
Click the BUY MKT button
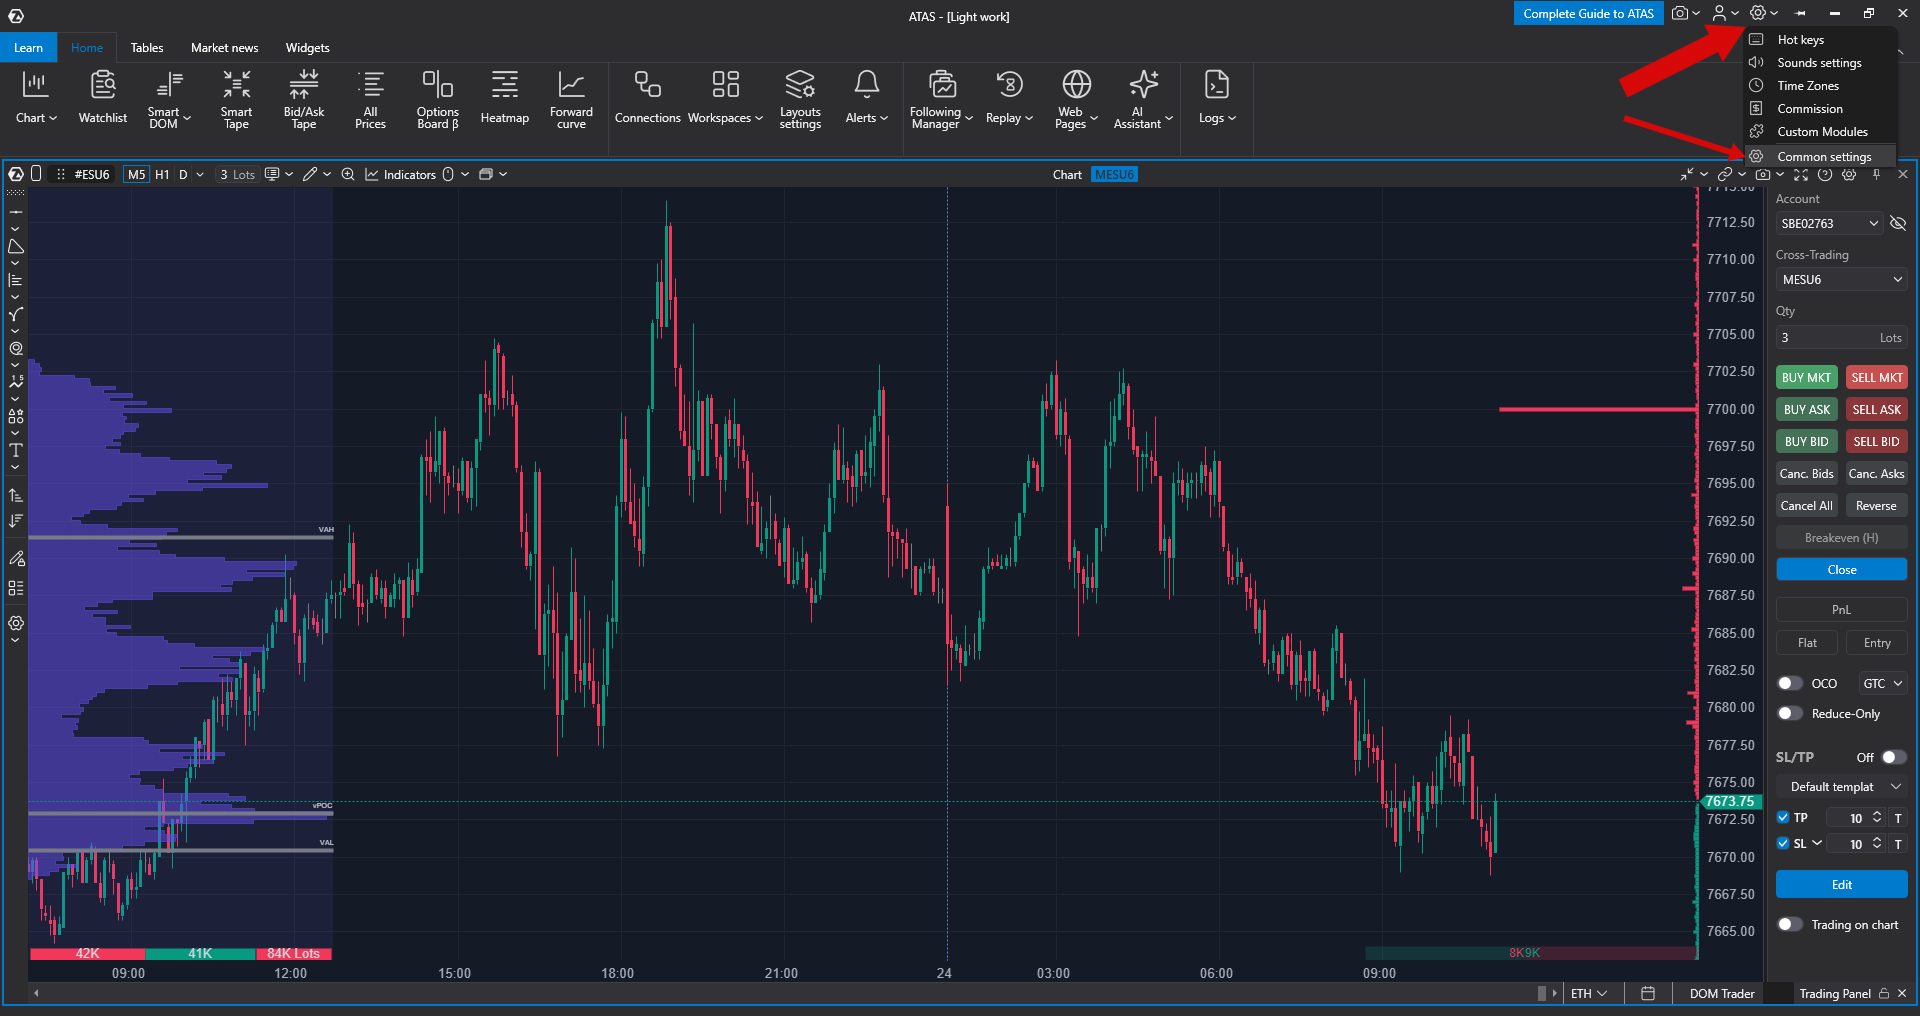(x=1806, y=377)
